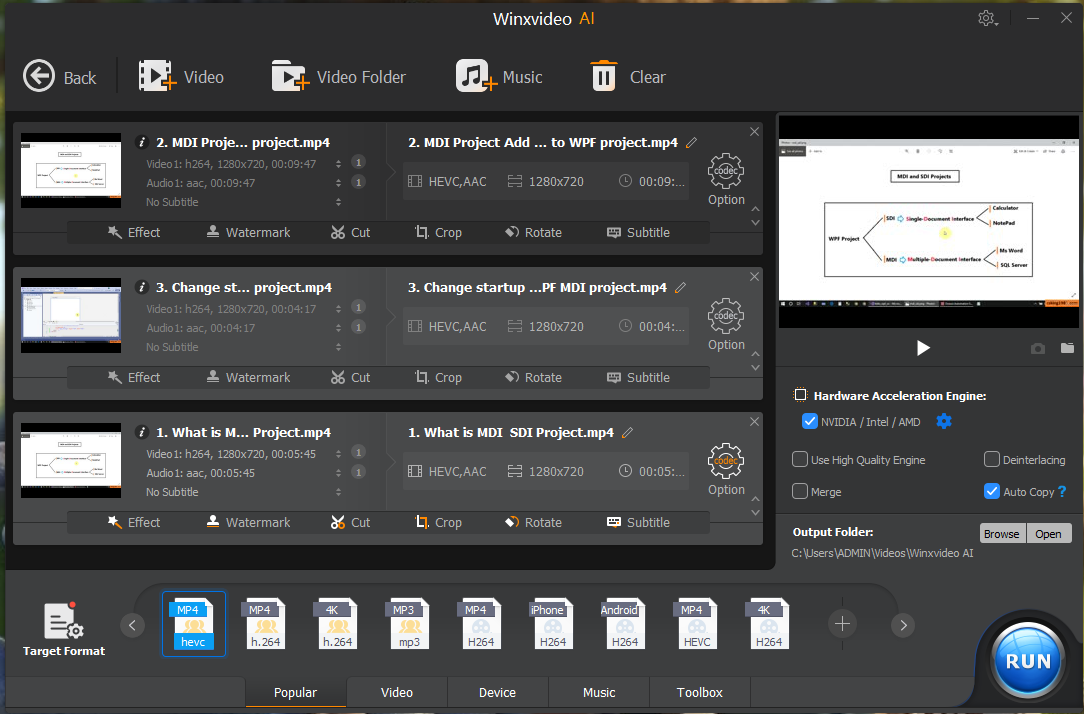The image size is (1084, 714).
Task: Add Watermark to 3. Change startup video
Action: 248,377
